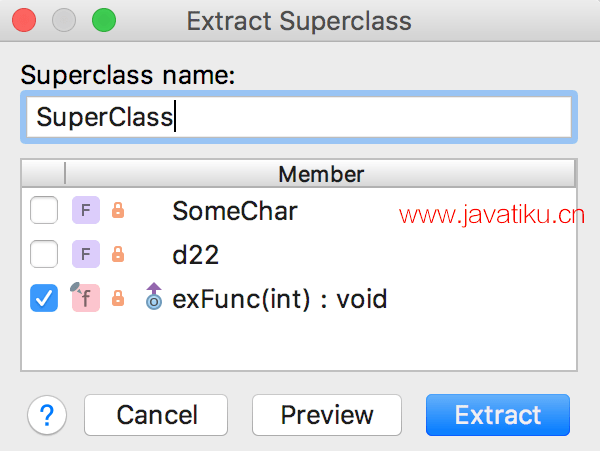Image resolution: width=600 pixels, height=451 pixels.
Task: Select the d22 member row
Action: 299,254
